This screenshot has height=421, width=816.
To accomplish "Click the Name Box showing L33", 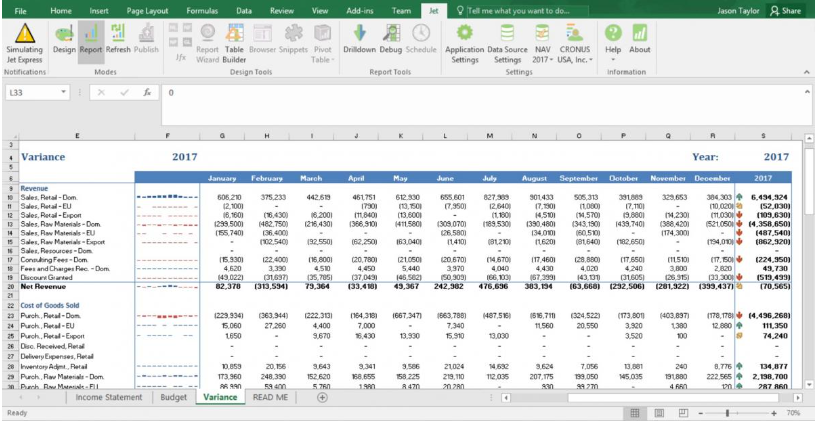I will click(32, 92).
